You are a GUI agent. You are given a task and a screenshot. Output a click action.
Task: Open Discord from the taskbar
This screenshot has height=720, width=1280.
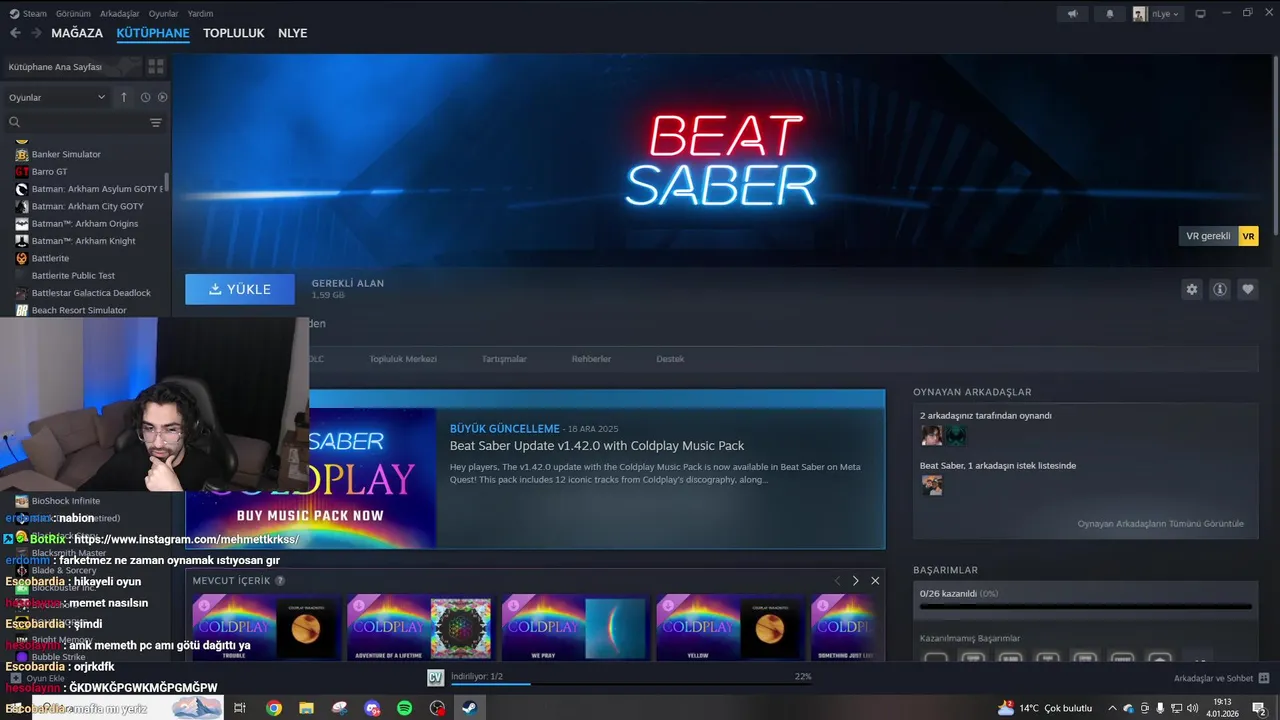372,708
